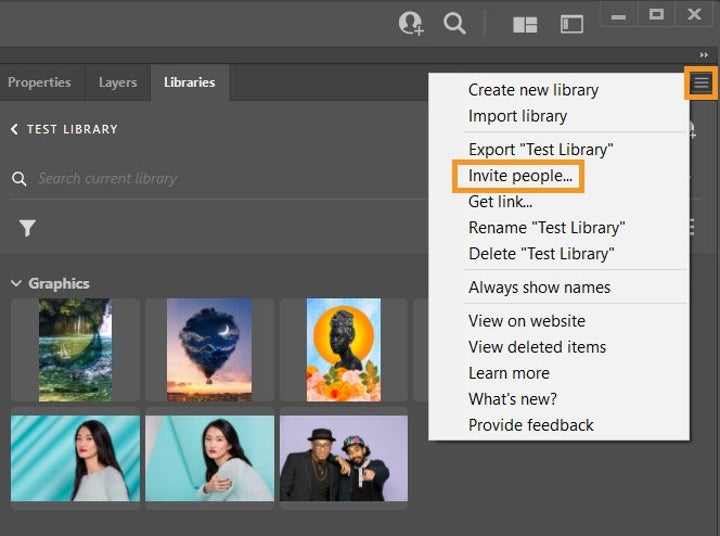Click the invite user icon in top bar
Screen dimensions: 720x536
410,24
